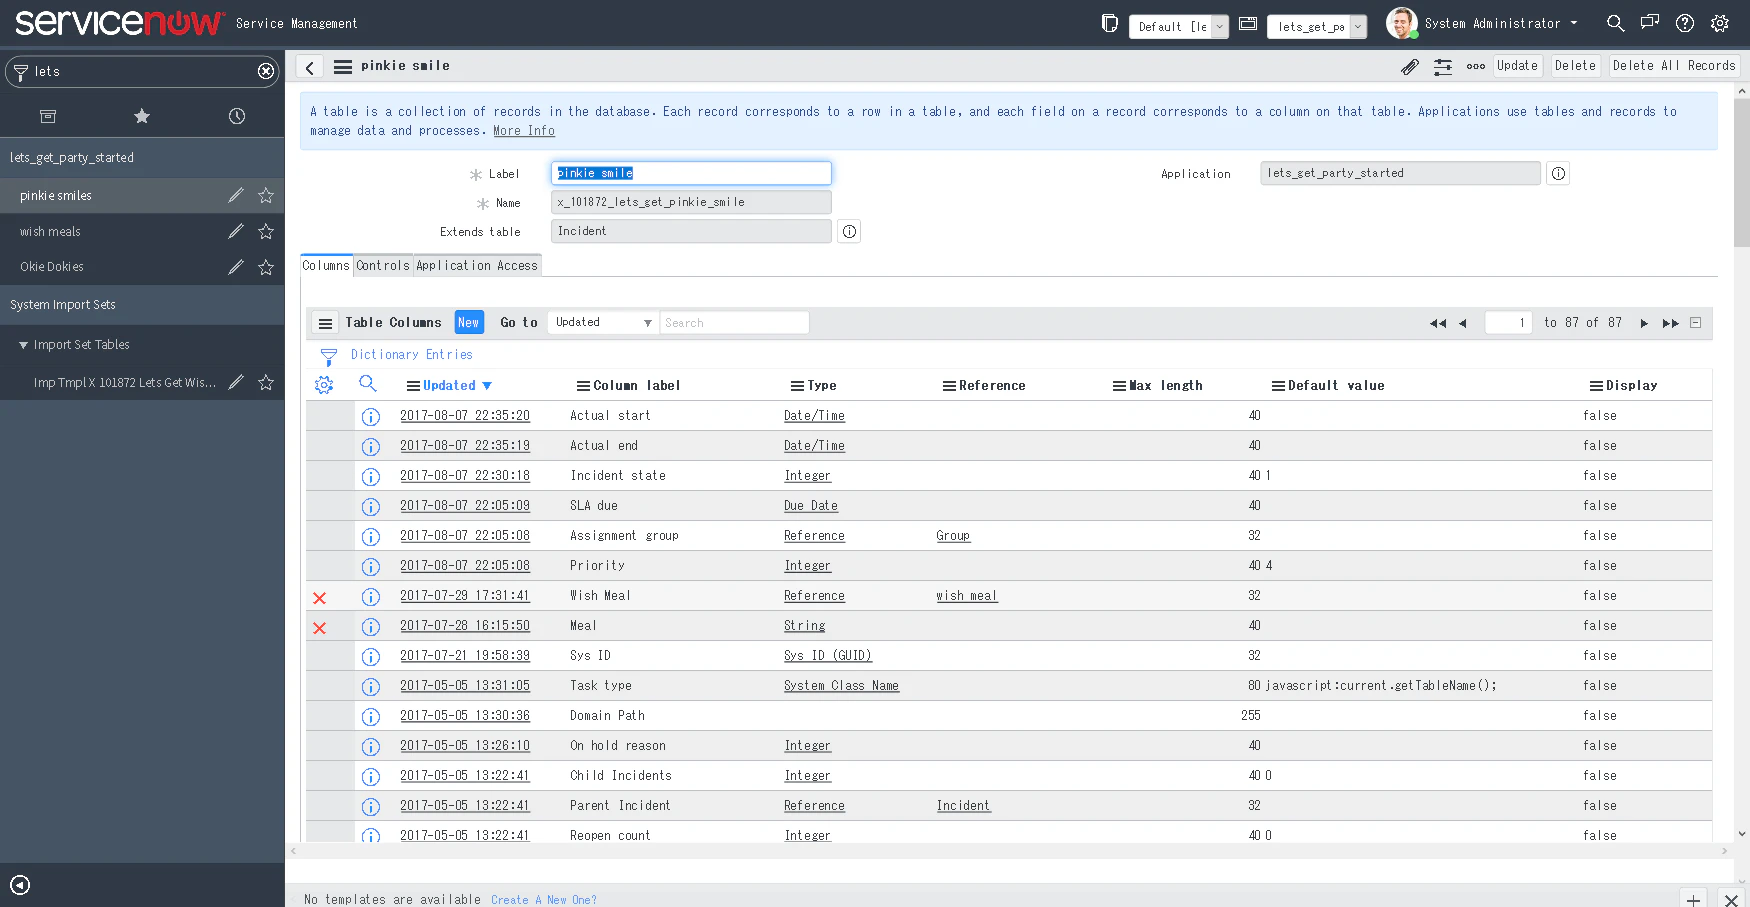
Task: Favorite the Okie Dokies module
Action: click(x=266, y=267)
